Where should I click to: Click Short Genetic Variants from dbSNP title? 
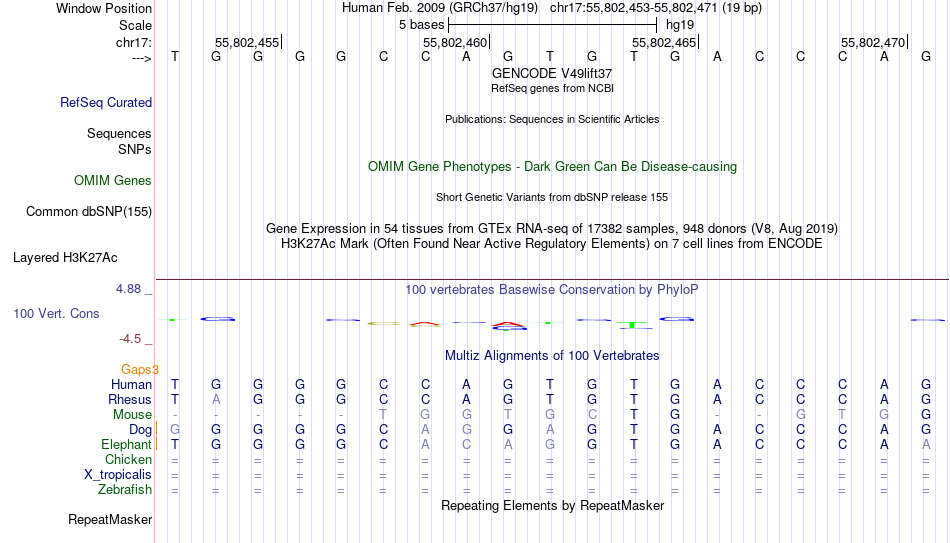[x=552, y=198]
